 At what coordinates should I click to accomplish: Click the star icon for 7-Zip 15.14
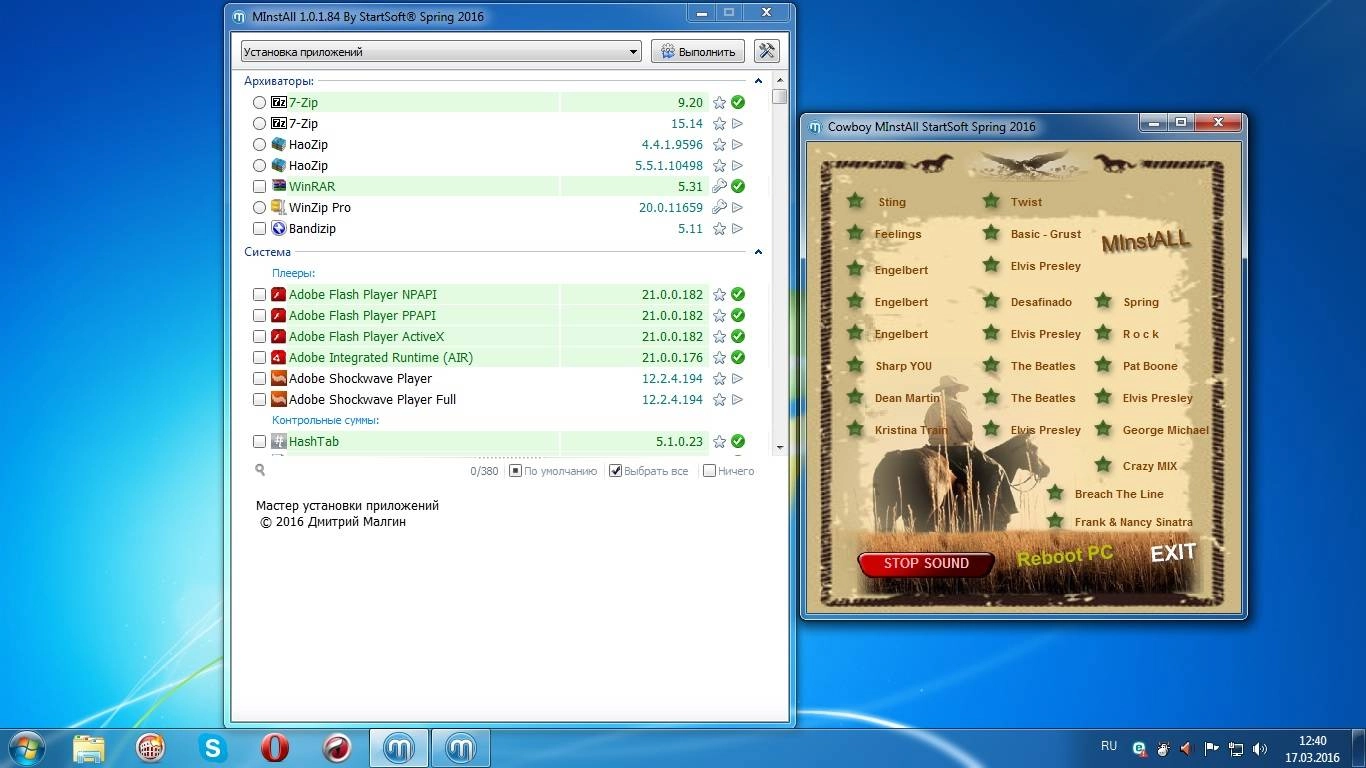click(719, 123)
